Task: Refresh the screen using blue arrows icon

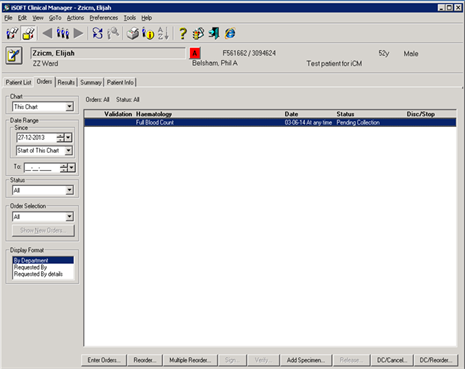Action: tap(98, 33)
